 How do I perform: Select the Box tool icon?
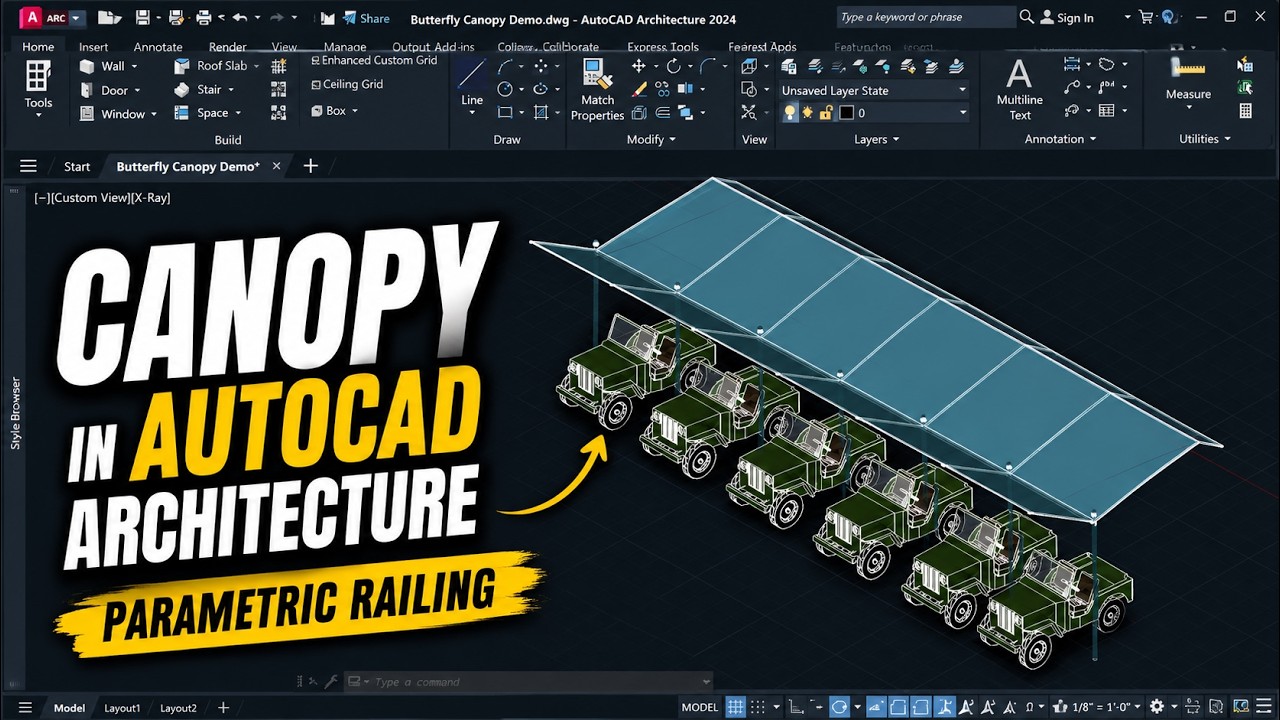[x=316, y=111]
